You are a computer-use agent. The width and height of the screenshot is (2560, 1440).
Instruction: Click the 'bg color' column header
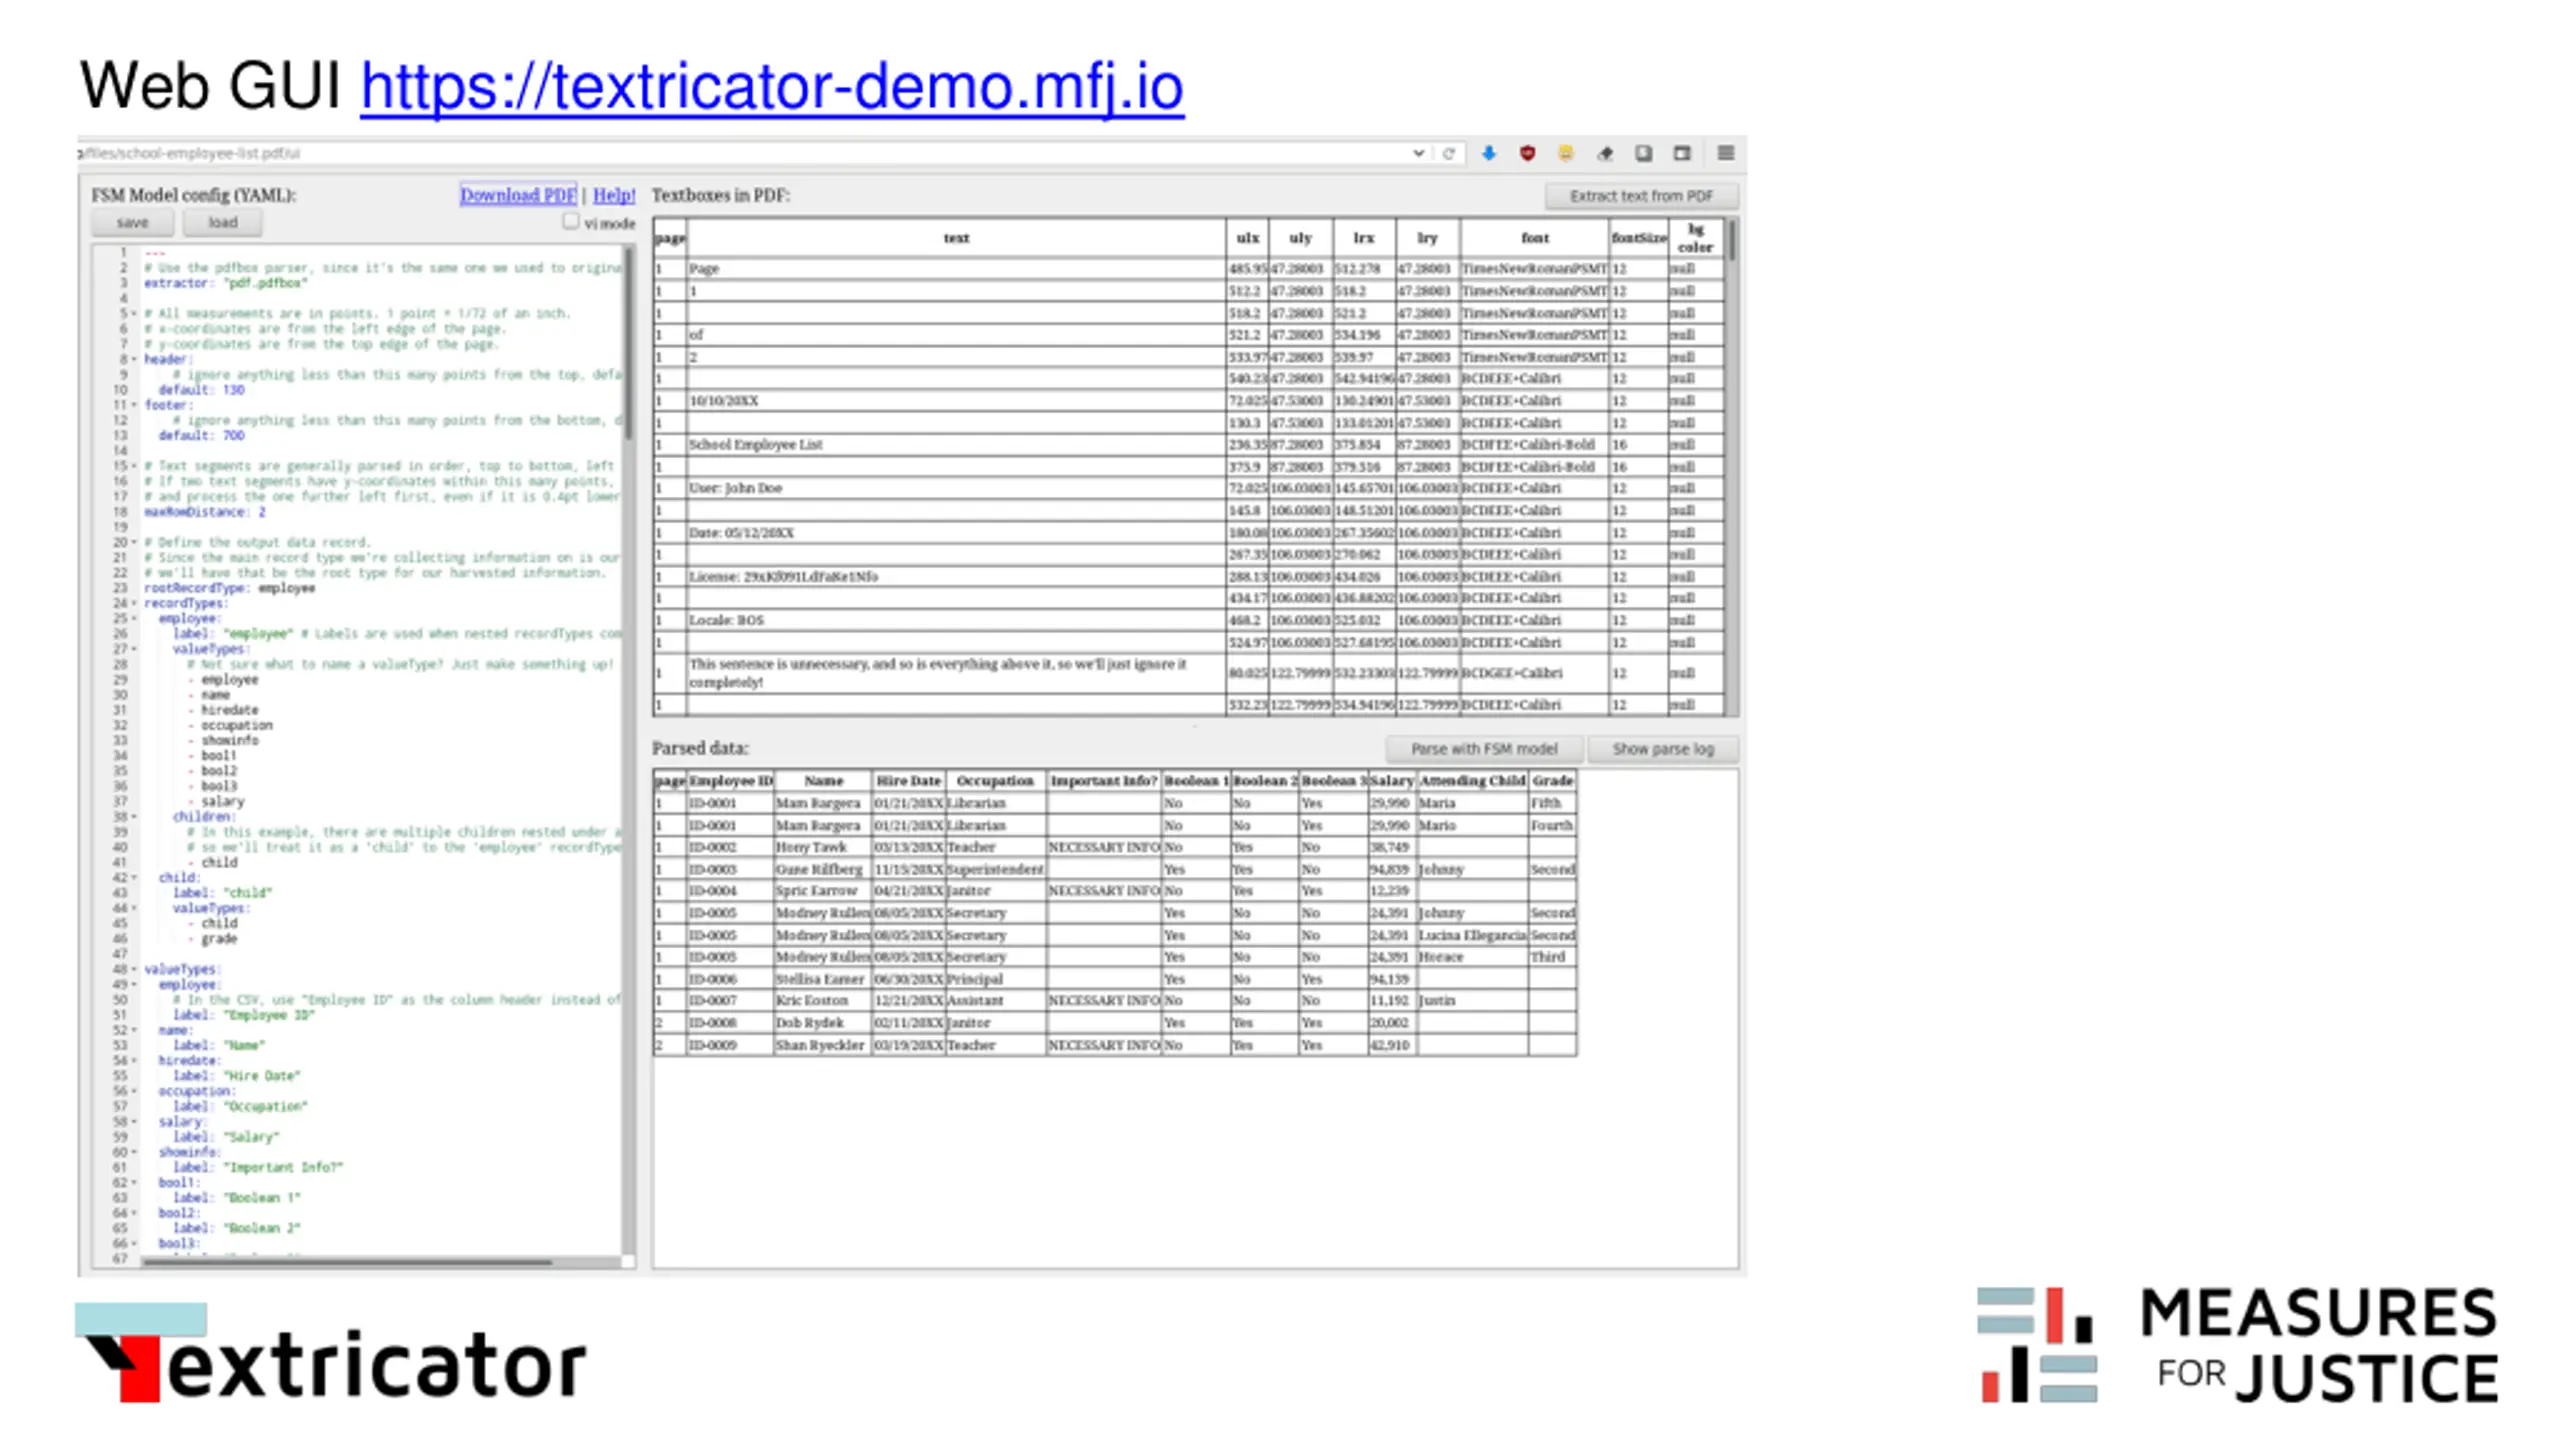(1696, 238)
